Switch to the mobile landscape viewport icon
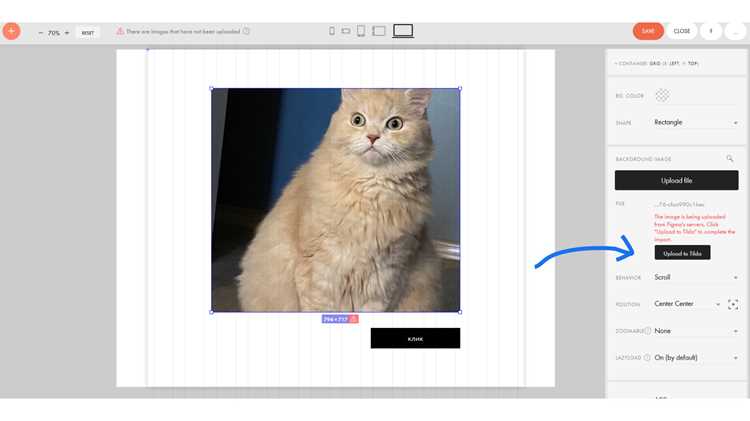This screenshot has height=421, width=750. (346, 31)
